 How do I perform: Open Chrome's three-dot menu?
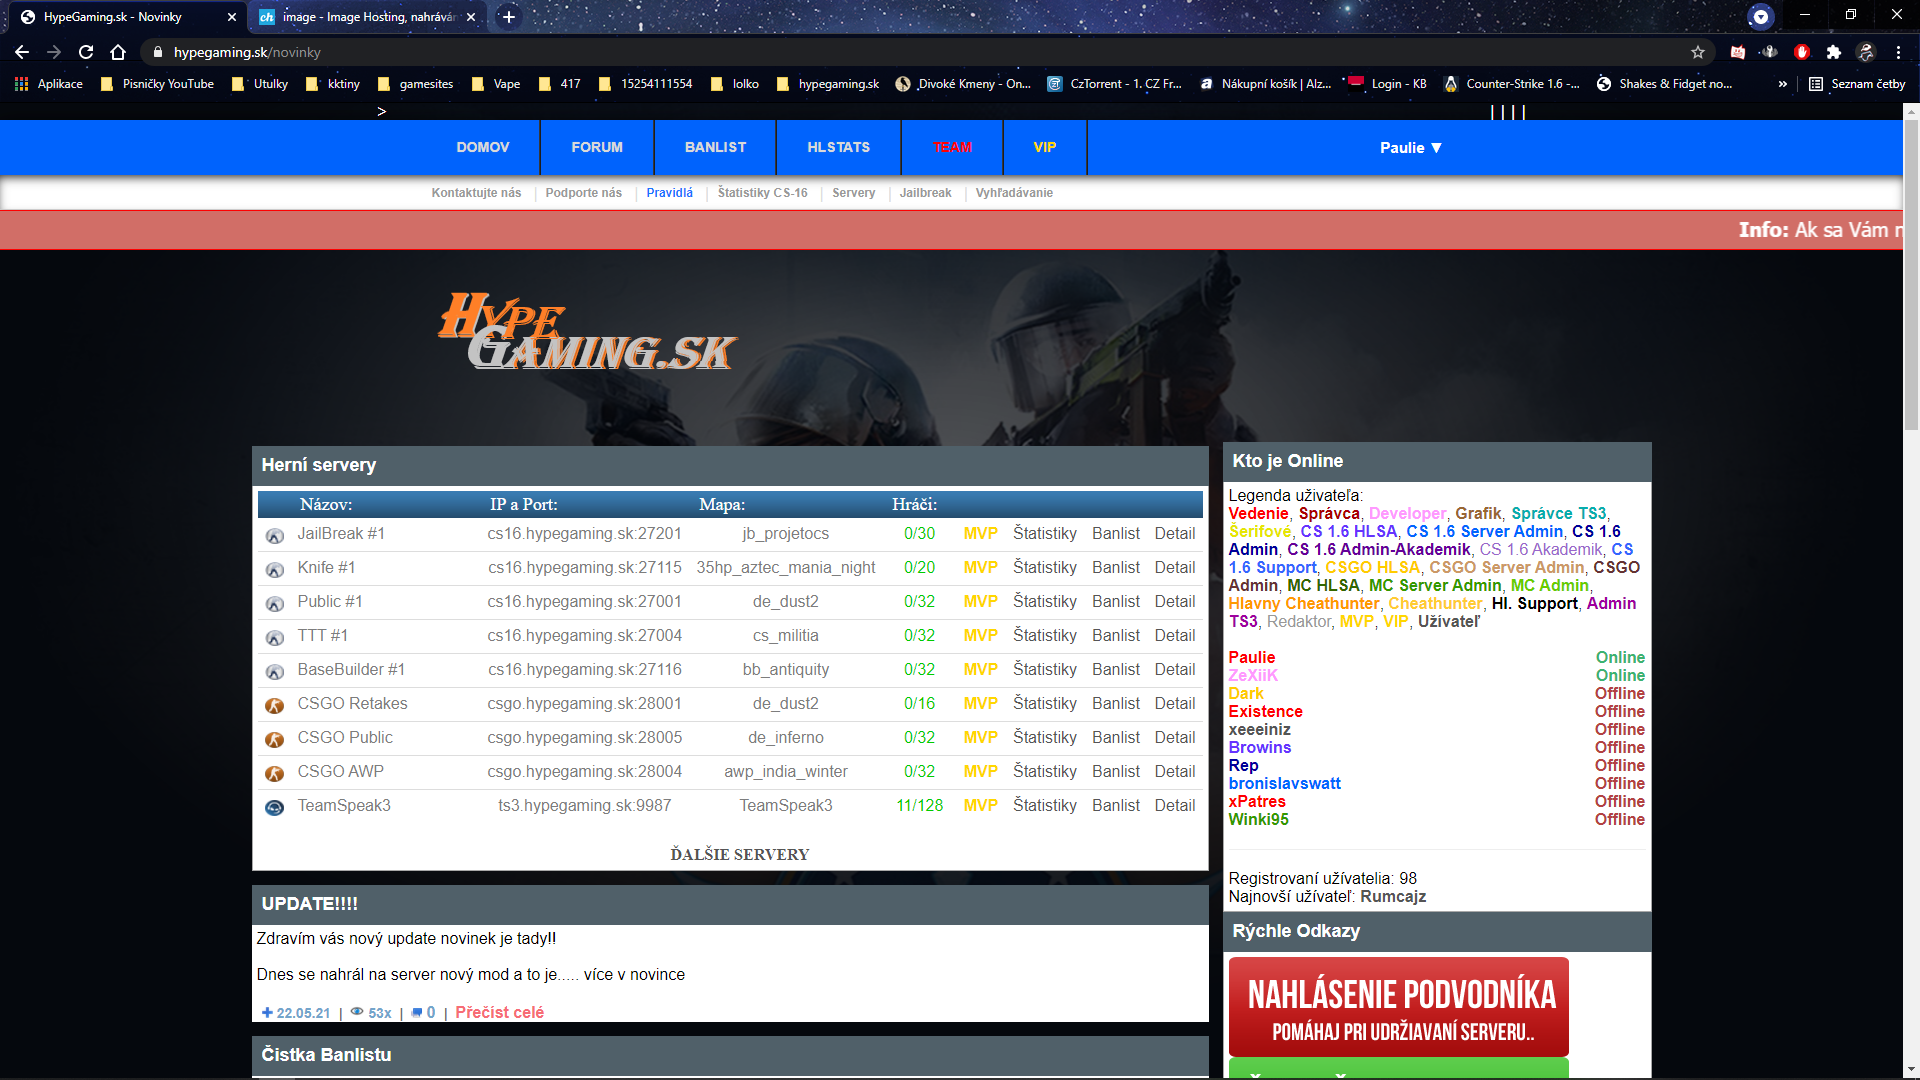coord(1898,52)
